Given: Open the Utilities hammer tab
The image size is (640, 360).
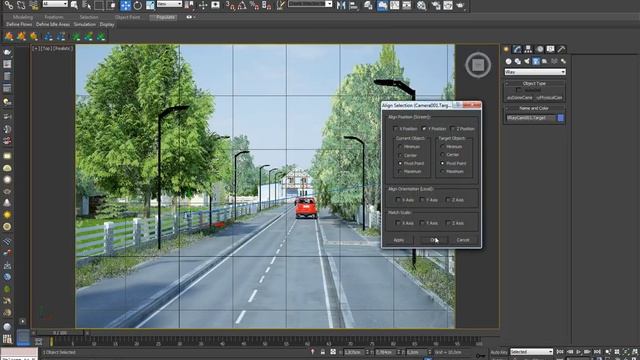Looking at the screenshot, I should (562, 49).
